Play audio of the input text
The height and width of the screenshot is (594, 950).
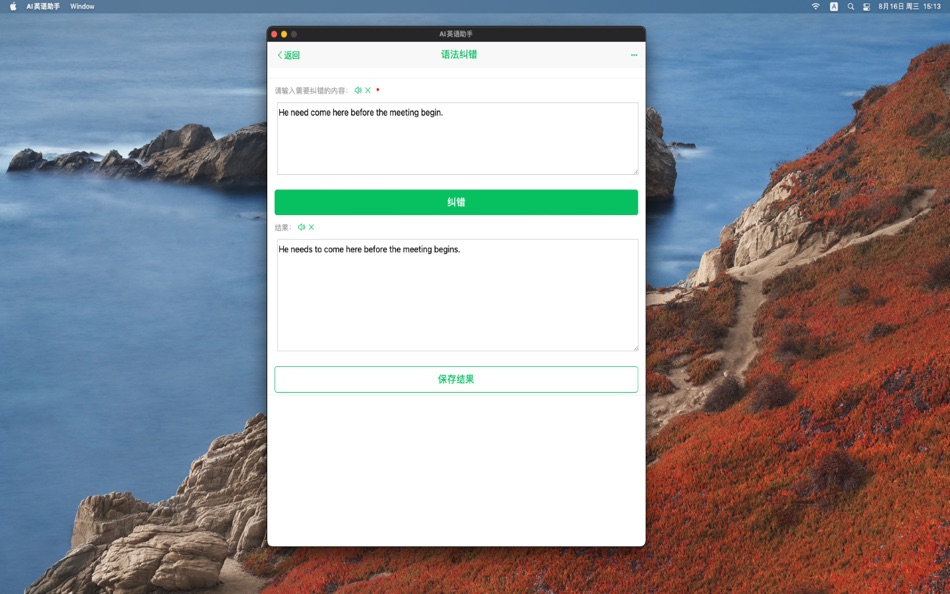(358, 90)
